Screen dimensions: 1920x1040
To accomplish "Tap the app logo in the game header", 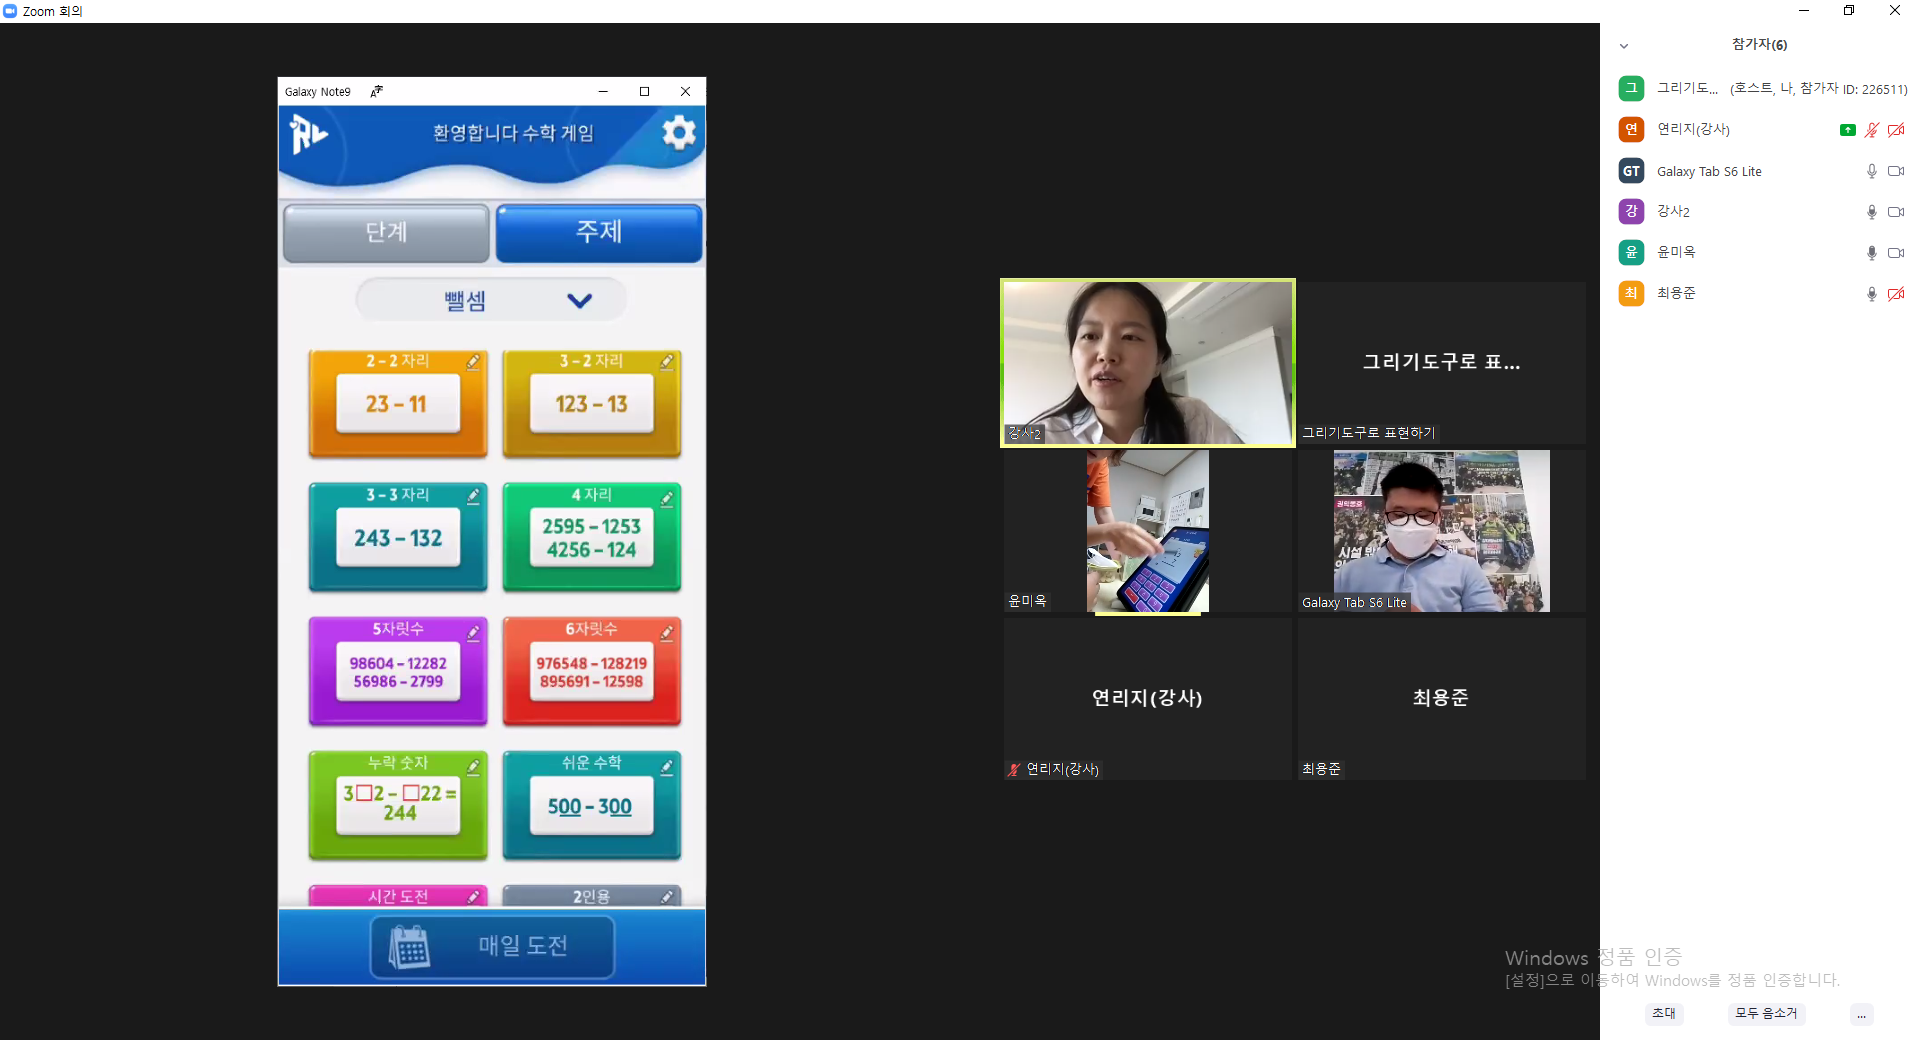I will click(308, 134).
